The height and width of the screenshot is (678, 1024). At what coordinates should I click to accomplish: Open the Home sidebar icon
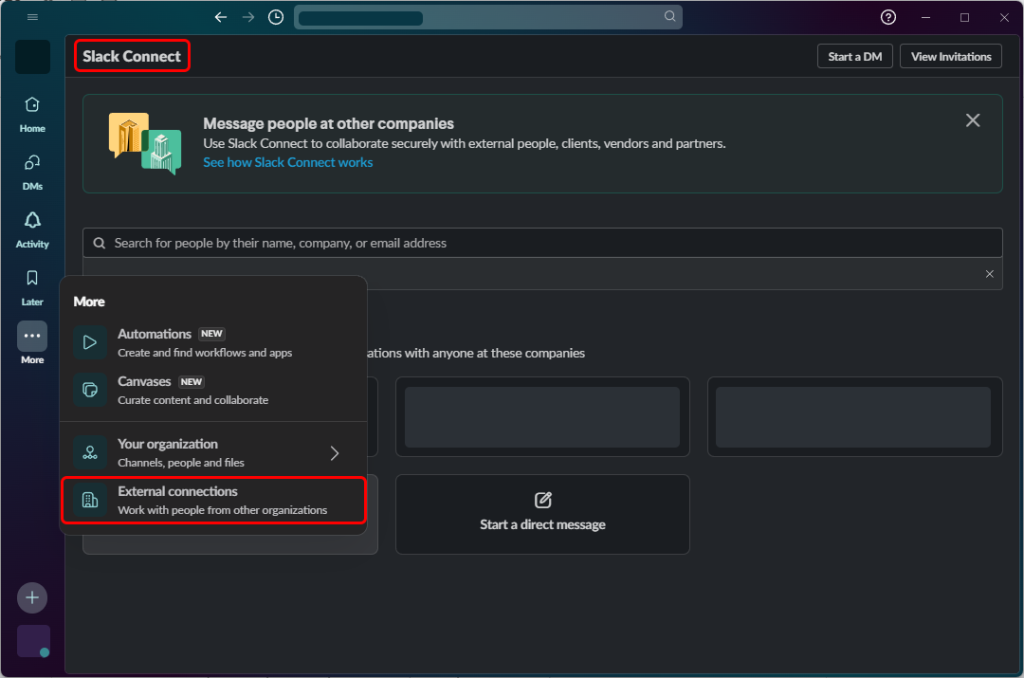click(32, 106)
